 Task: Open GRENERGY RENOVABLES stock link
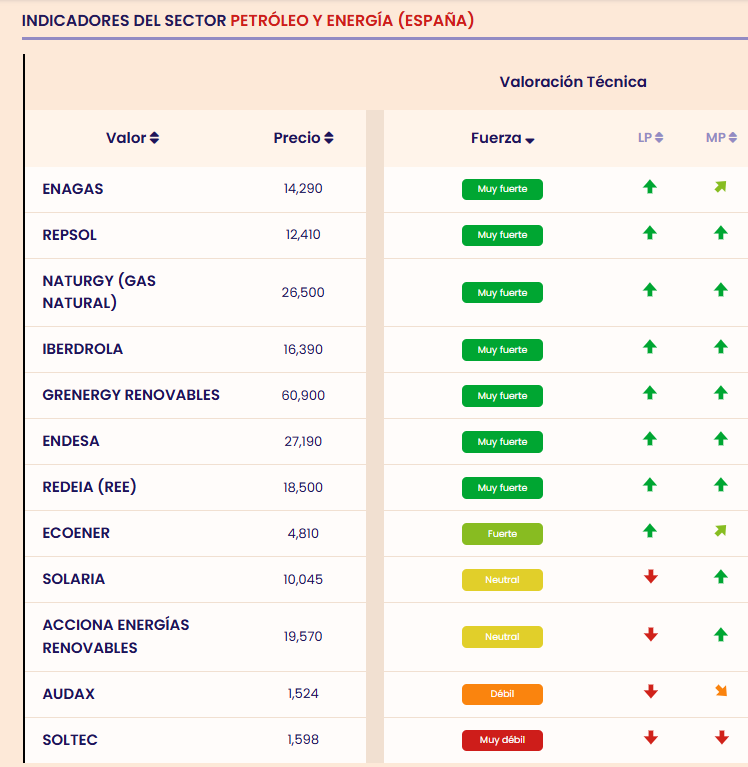(x=131, y=395)
